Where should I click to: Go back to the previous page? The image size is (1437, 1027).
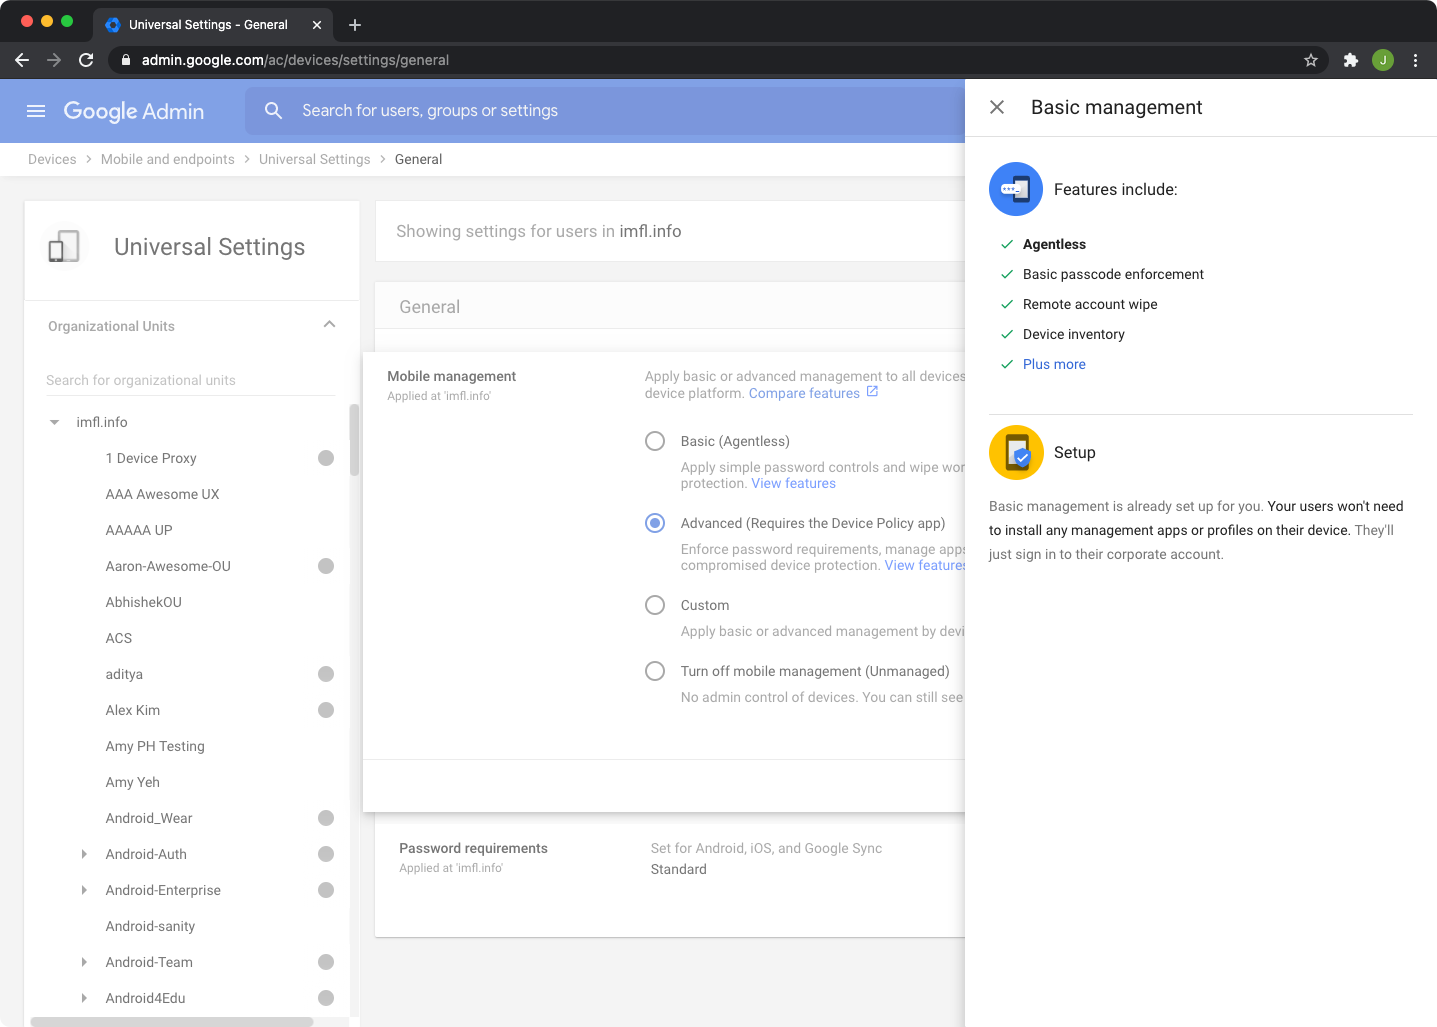coord(22,60)
